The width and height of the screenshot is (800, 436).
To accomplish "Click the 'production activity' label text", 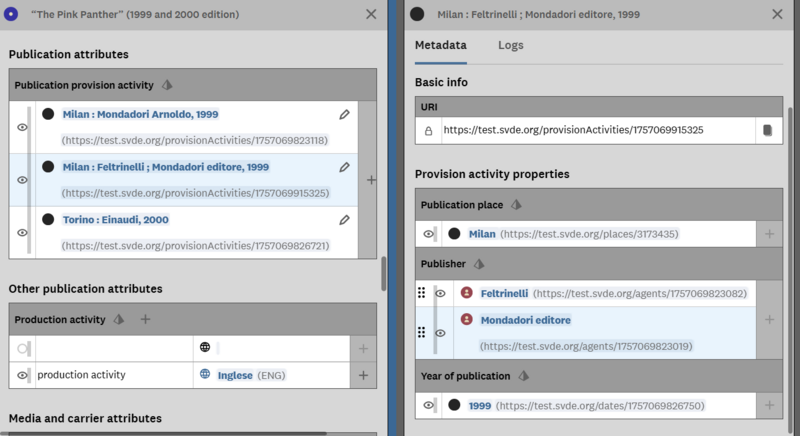I will click(x=81, y=375).
